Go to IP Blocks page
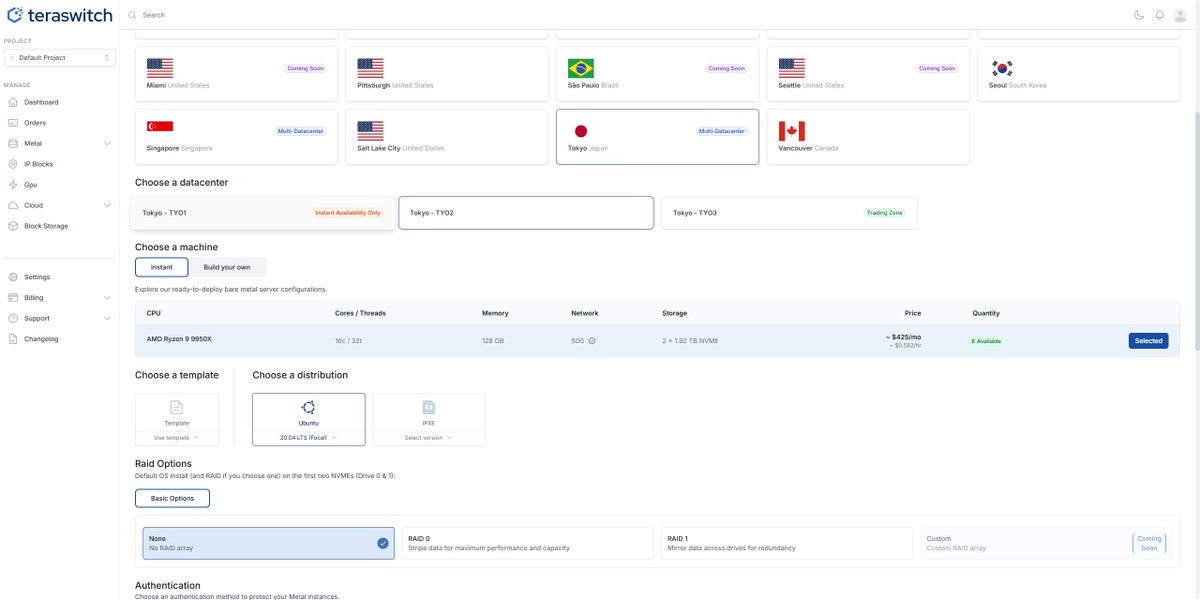The width and height of the screenshot is (1200, 600). click(x=38, y=164)
